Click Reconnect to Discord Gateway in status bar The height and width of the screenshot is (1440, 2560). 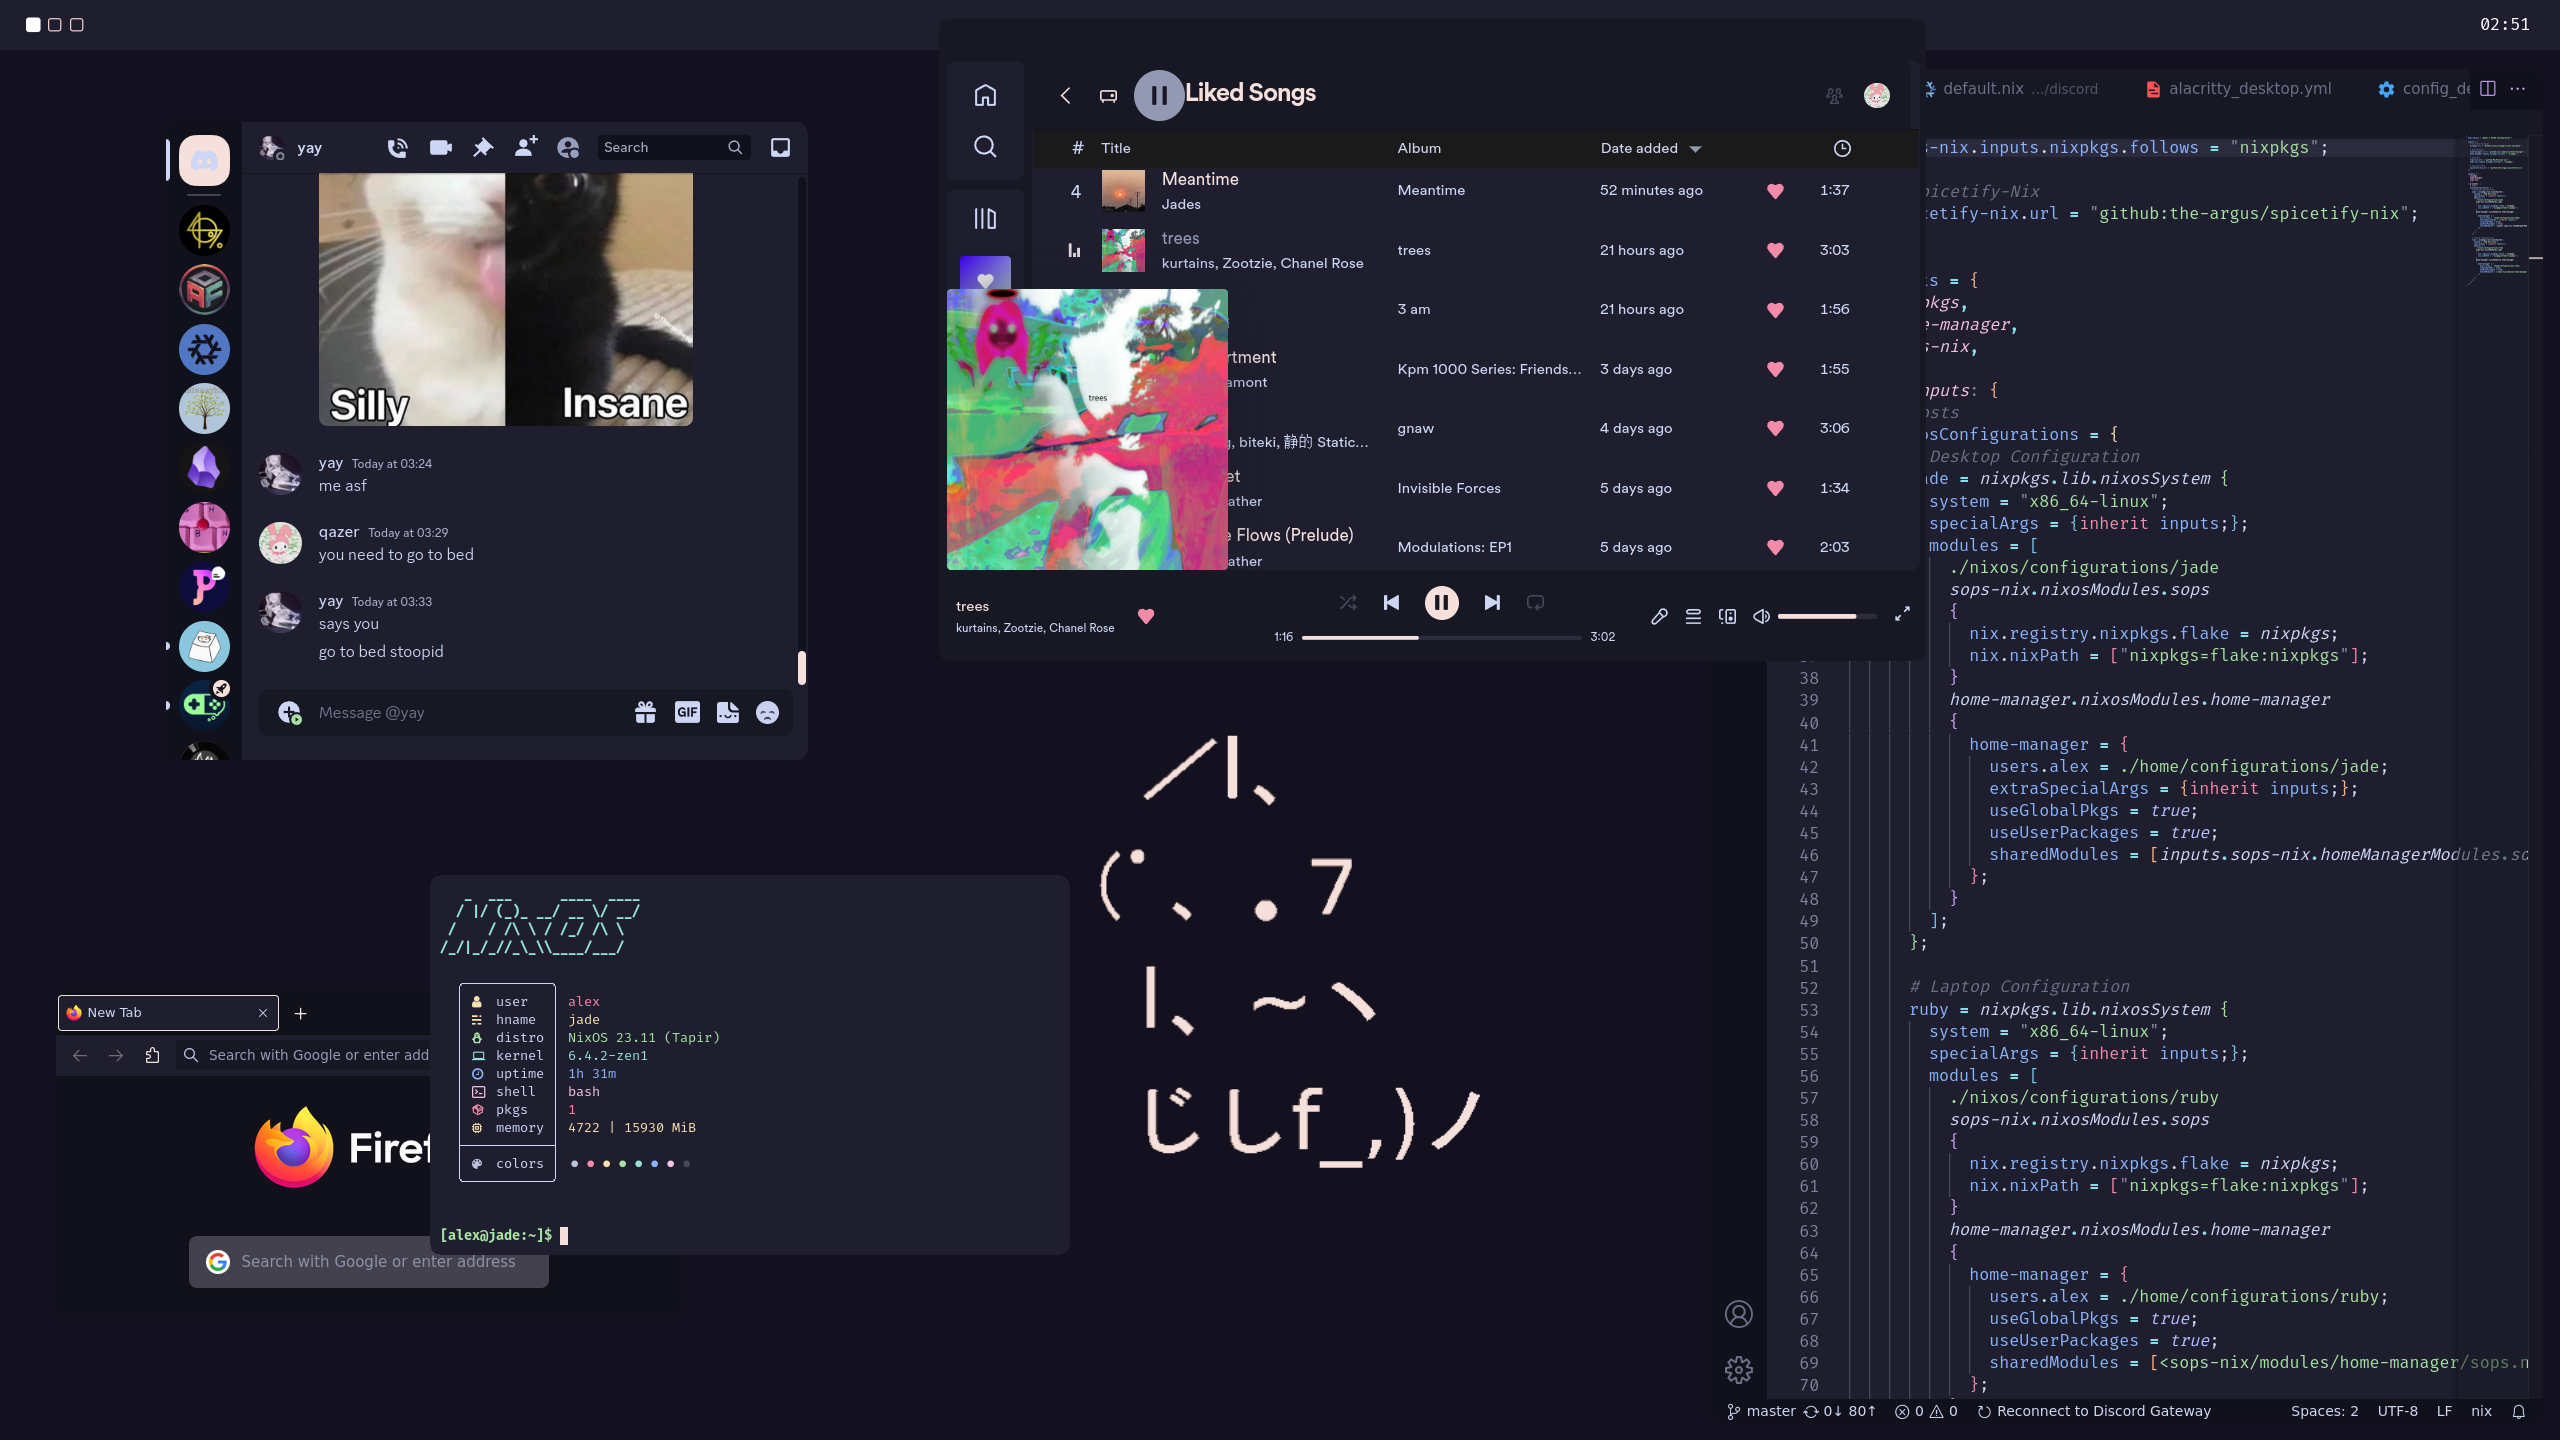(x=2094, y=1411)
